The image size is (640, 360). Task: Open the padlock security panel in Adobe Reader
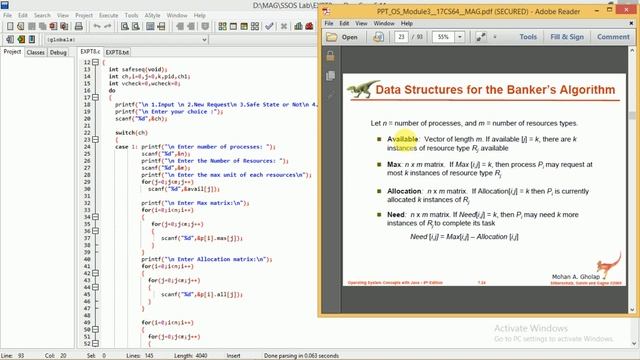point(330,56)
